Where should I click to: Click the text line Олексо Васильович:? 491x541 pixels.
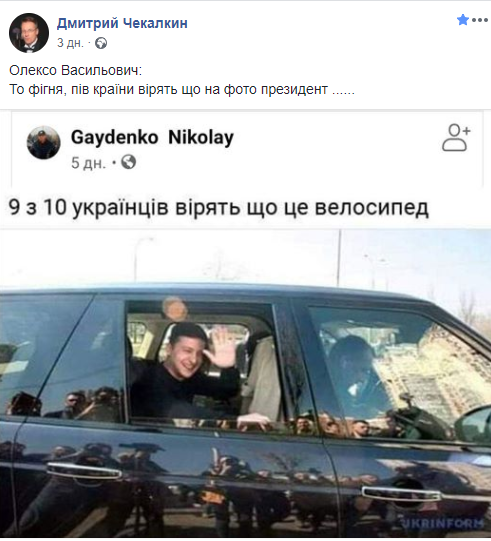point(76,71)
